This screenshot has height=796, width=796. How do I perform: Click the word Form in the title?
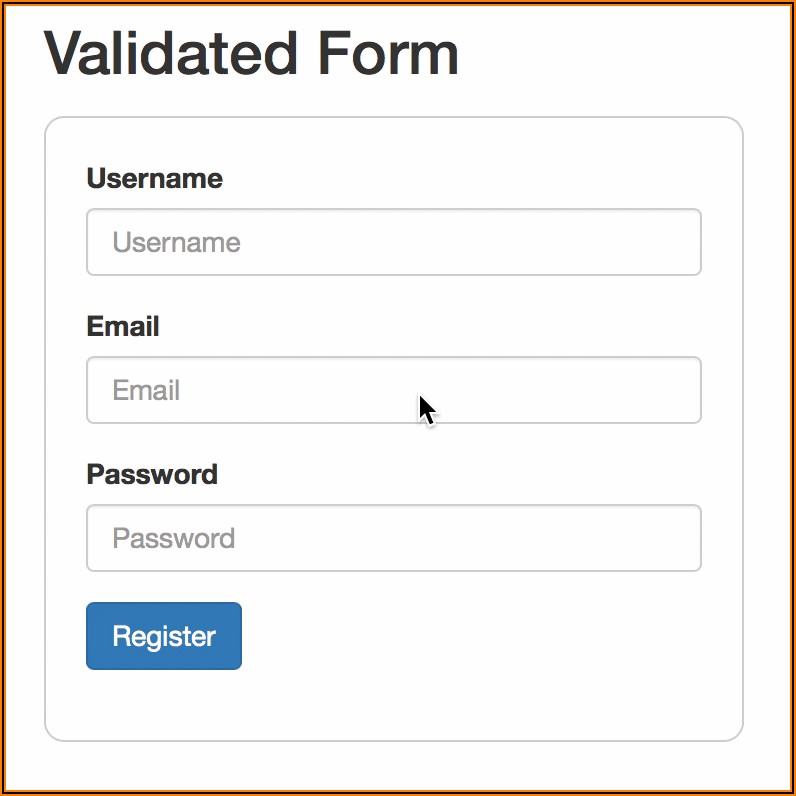point(388,53)
